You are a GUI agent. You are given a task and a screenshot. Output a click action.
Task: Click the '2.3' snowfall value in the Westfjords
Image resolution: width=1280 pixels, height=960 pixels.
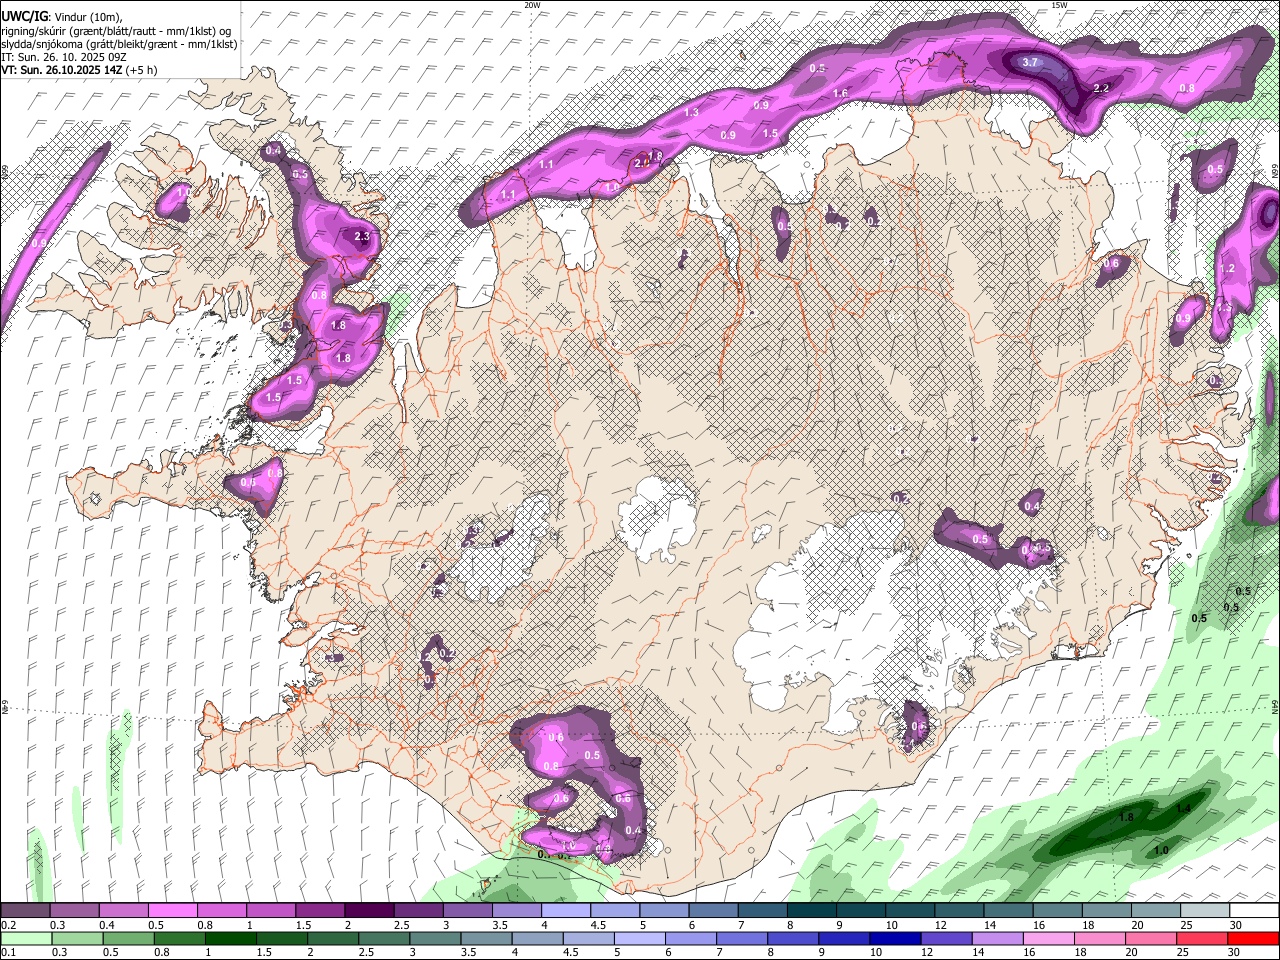[362, 237]
